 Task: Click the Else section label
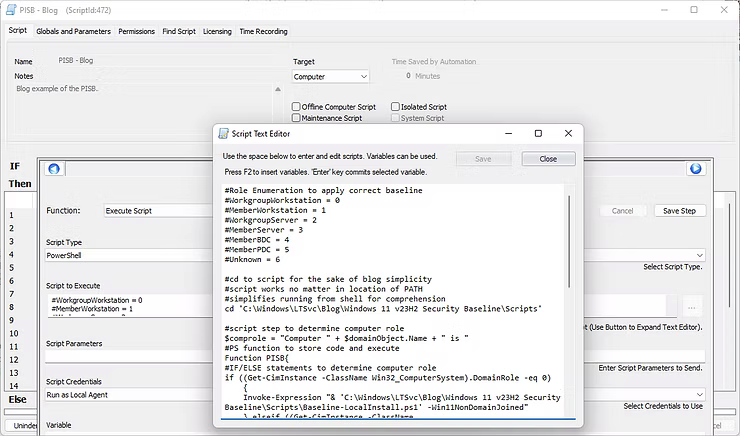17,399
